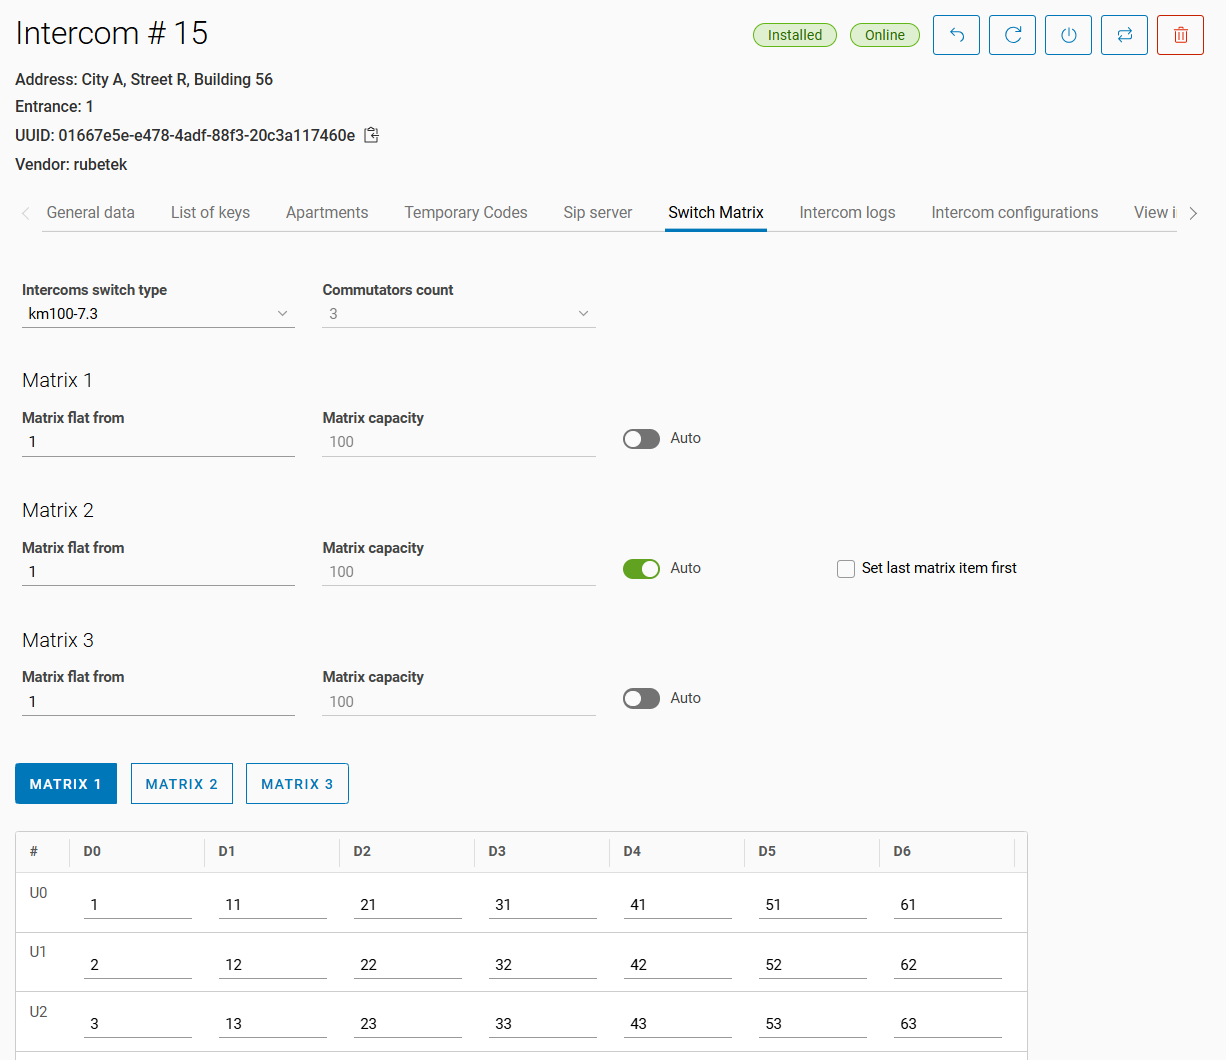The image size is (1226, 1060).
Task: Open the Intercoms switch type dropdown
Action: (x=158, y=314)
